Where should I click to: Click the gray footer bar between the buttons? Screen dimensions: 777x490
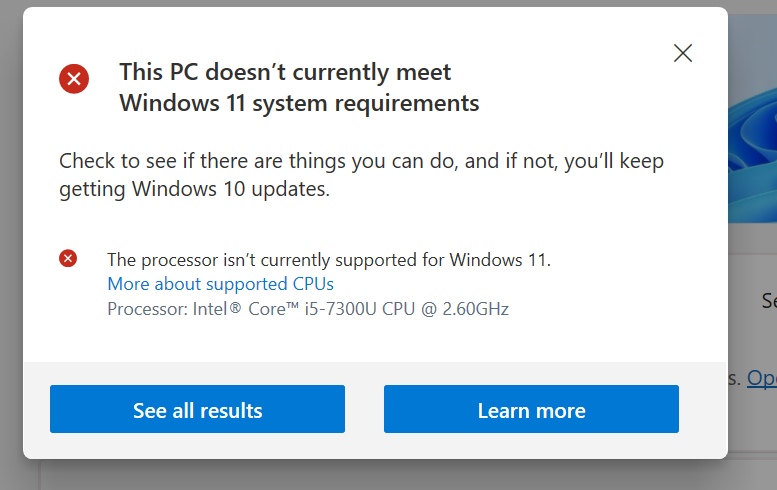(x=364, y=409)
